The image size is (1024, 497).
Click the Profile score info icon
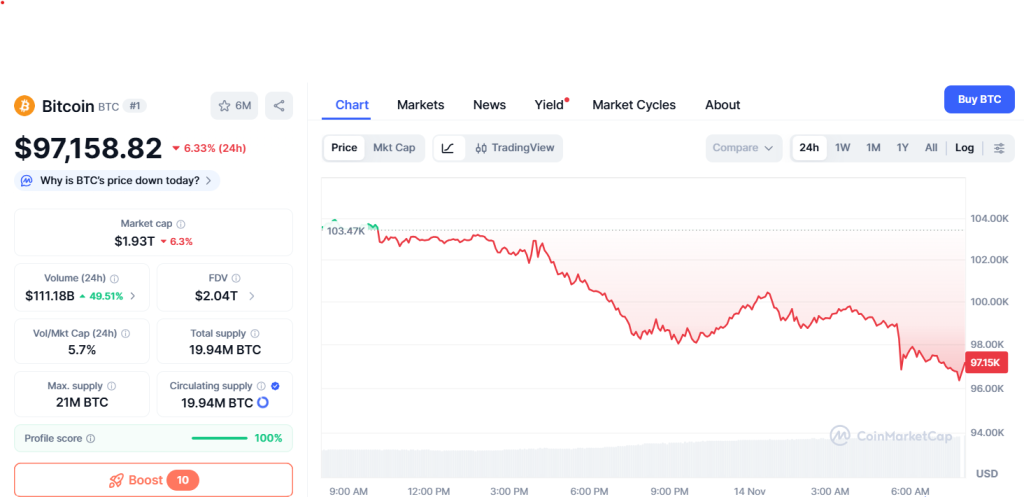(91, 438)
